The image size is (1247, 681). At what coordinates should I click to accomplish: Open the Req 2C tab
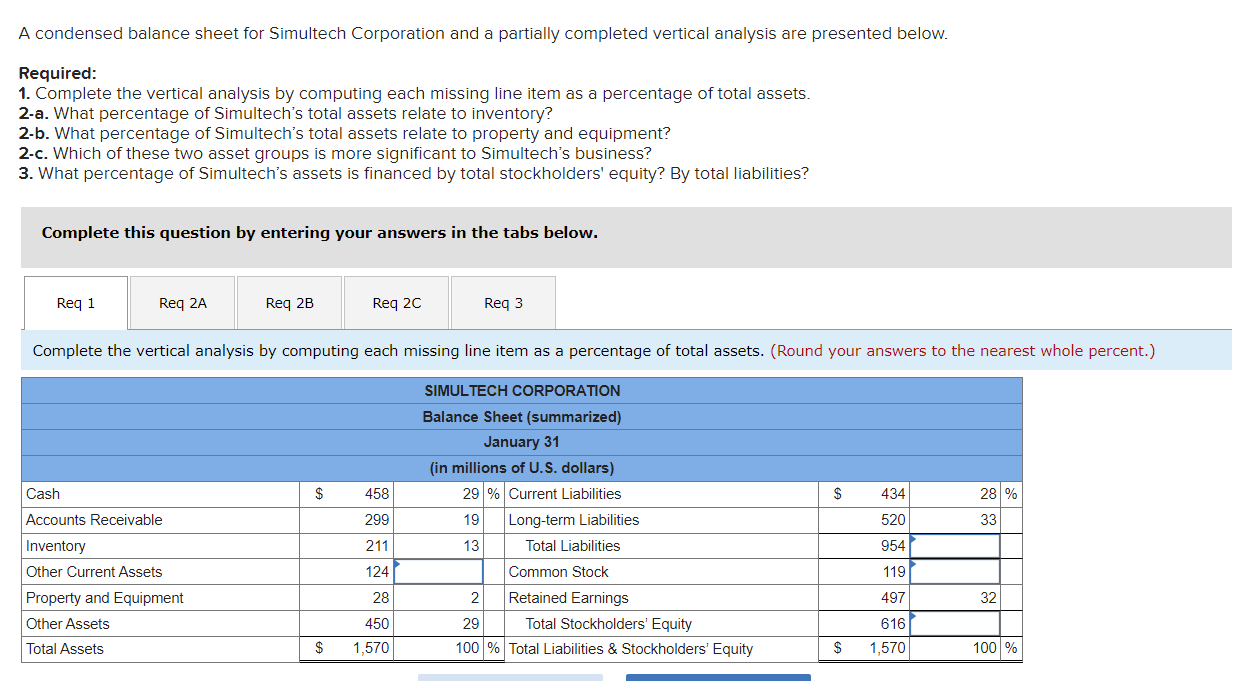point(397,303)
